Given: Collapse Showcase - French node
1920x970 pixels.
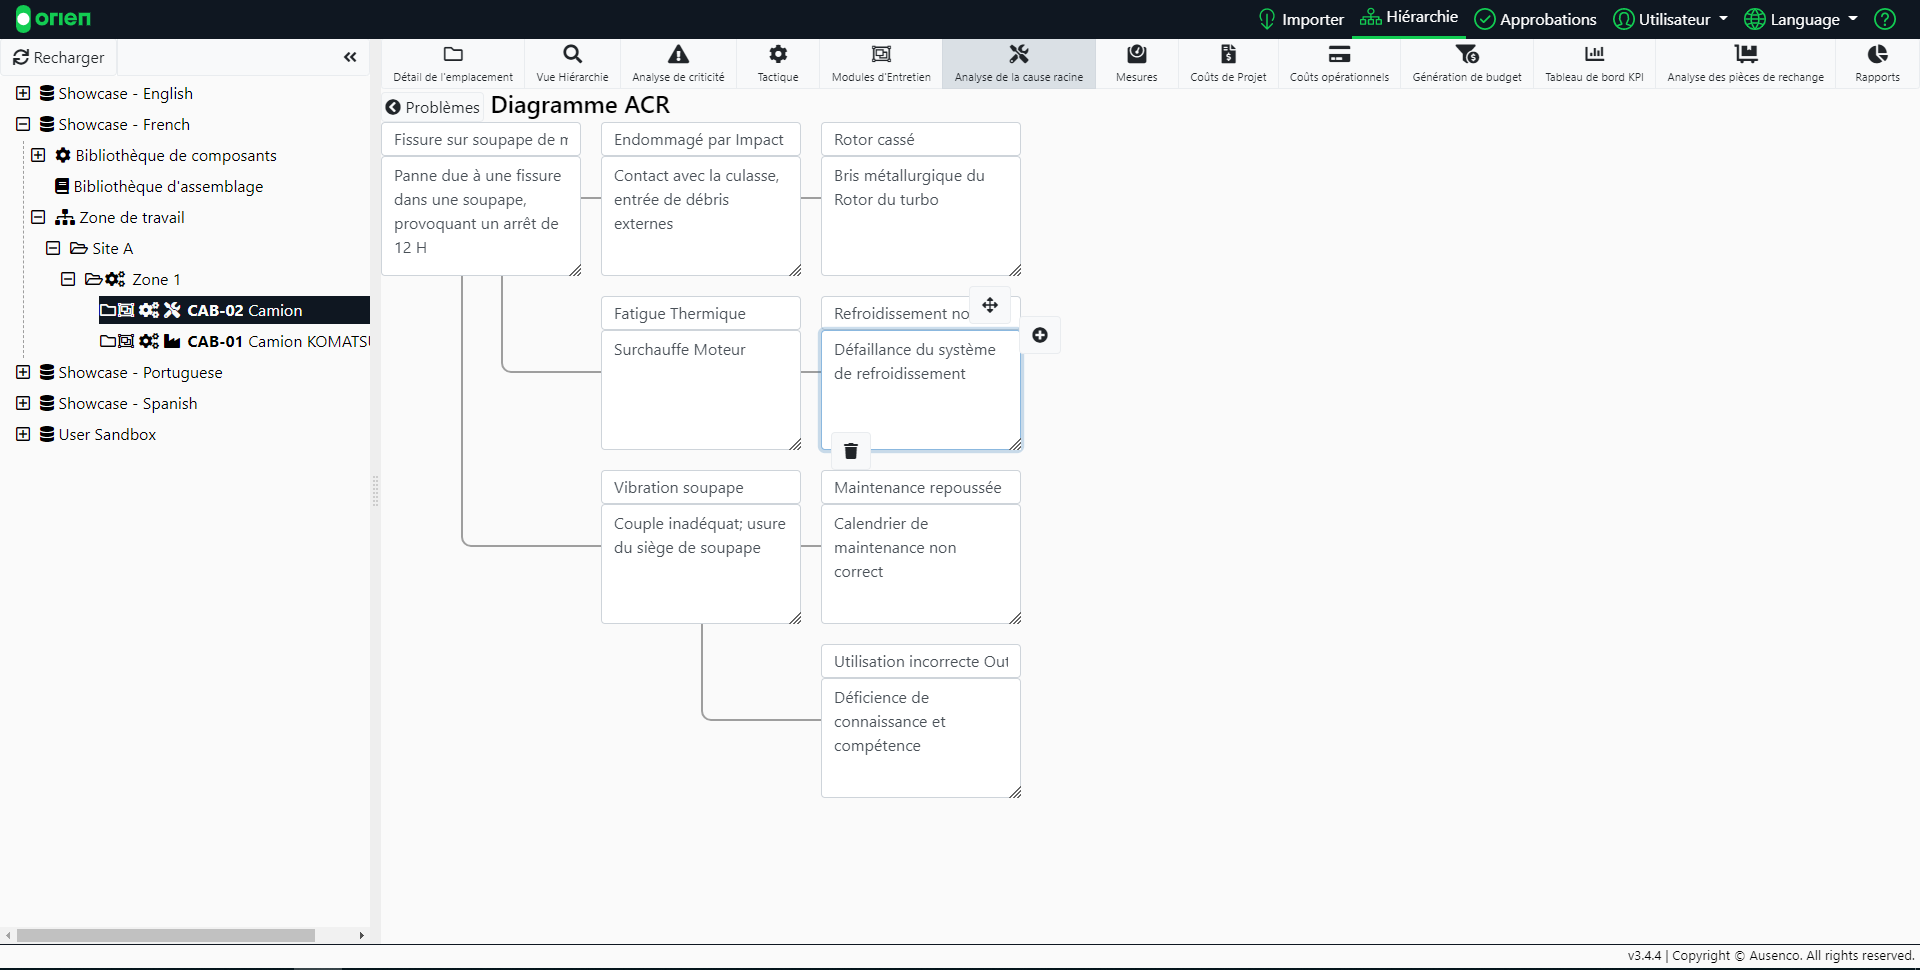Looking at the screenshot, I should tap(23, 124).
